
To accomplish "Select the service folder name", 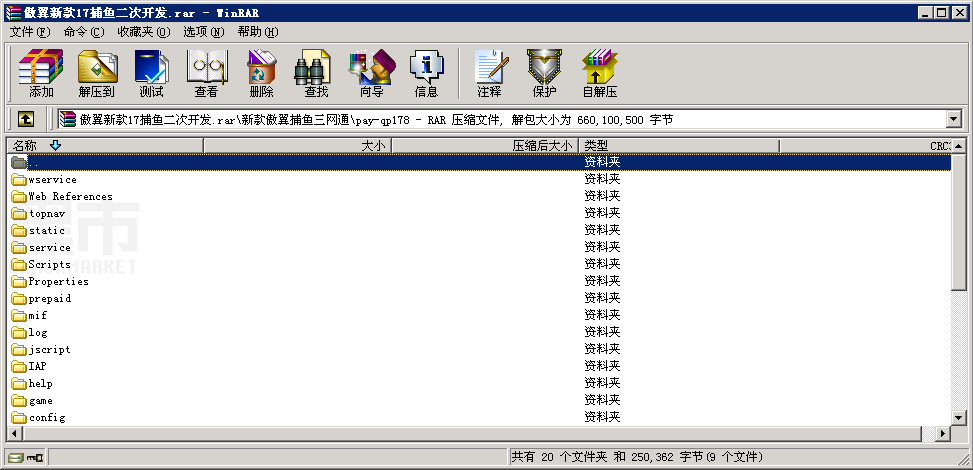I will click(50, 248).
